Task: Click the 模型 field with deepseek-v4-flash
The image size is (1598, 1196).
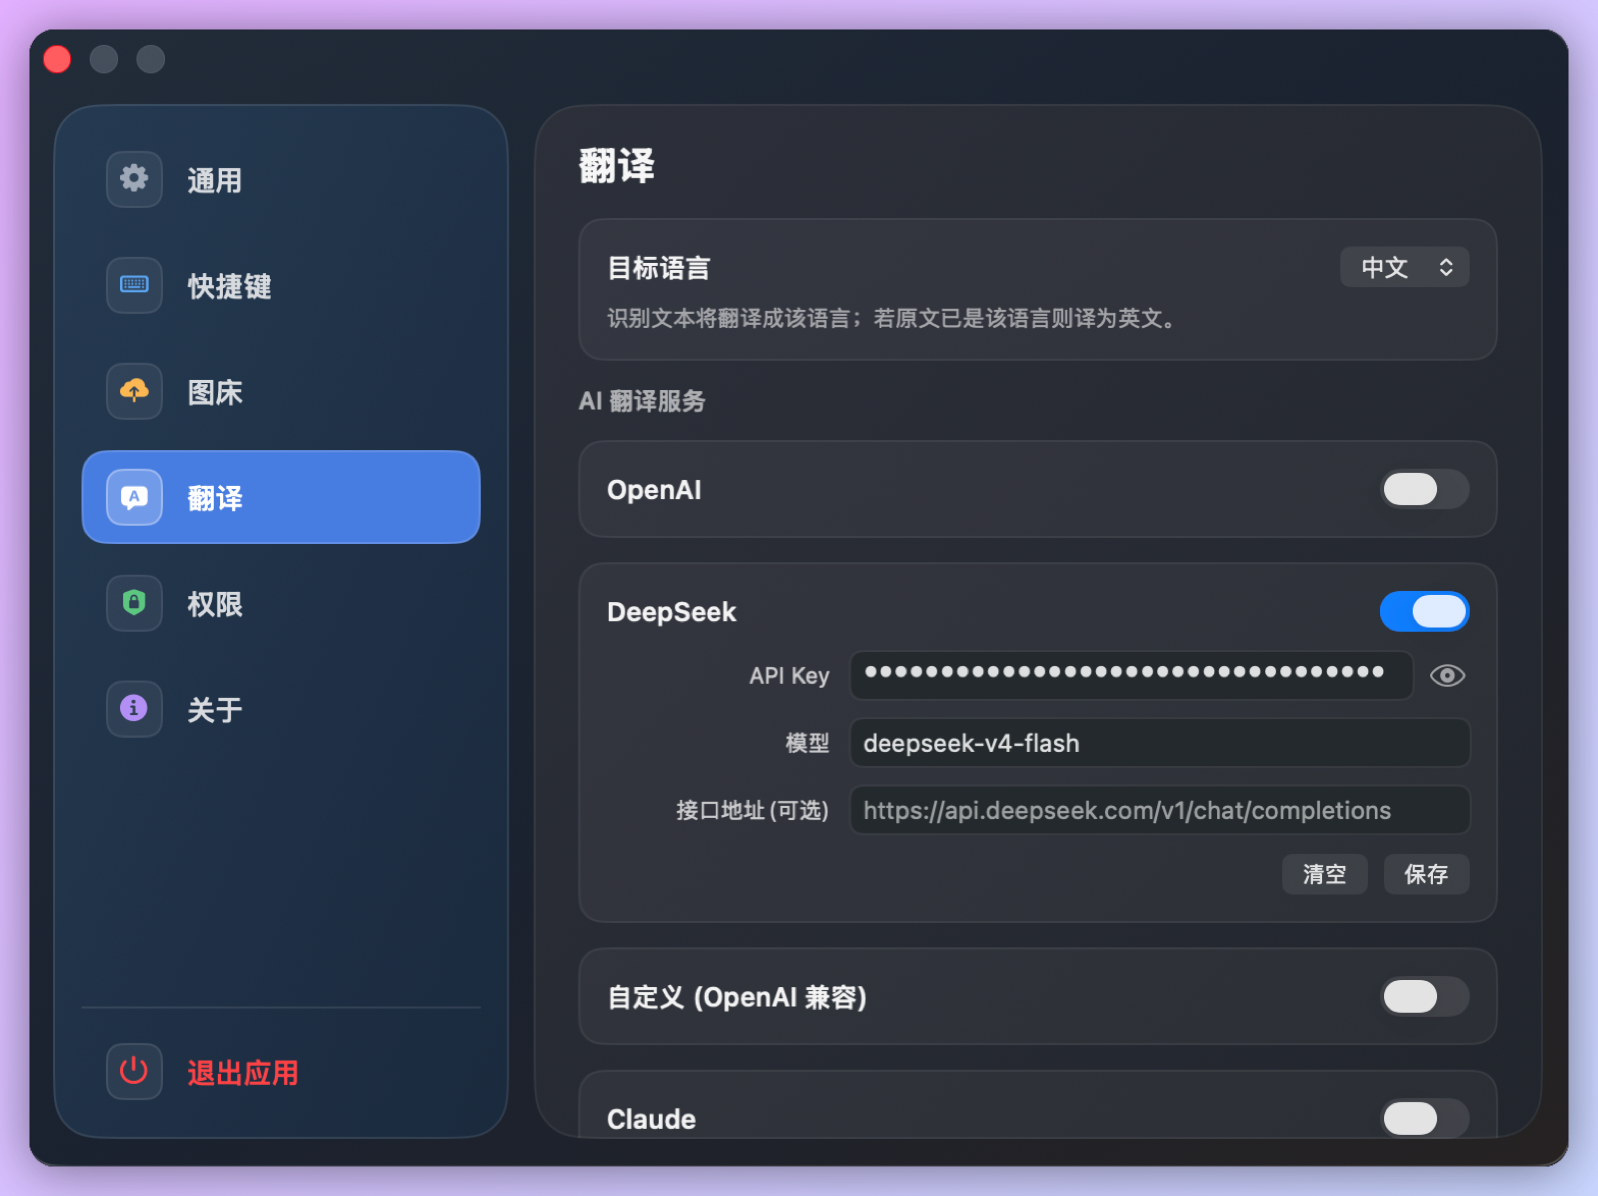Action: click(1160, 743)
